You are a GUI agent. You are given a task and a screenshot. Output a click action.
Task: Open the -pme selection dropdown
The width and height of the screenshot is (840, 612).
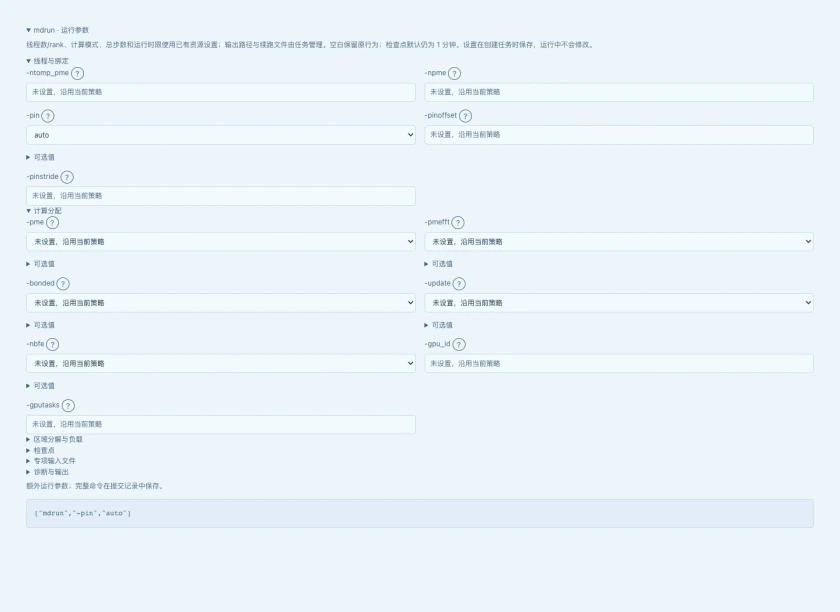pos(221,242)
